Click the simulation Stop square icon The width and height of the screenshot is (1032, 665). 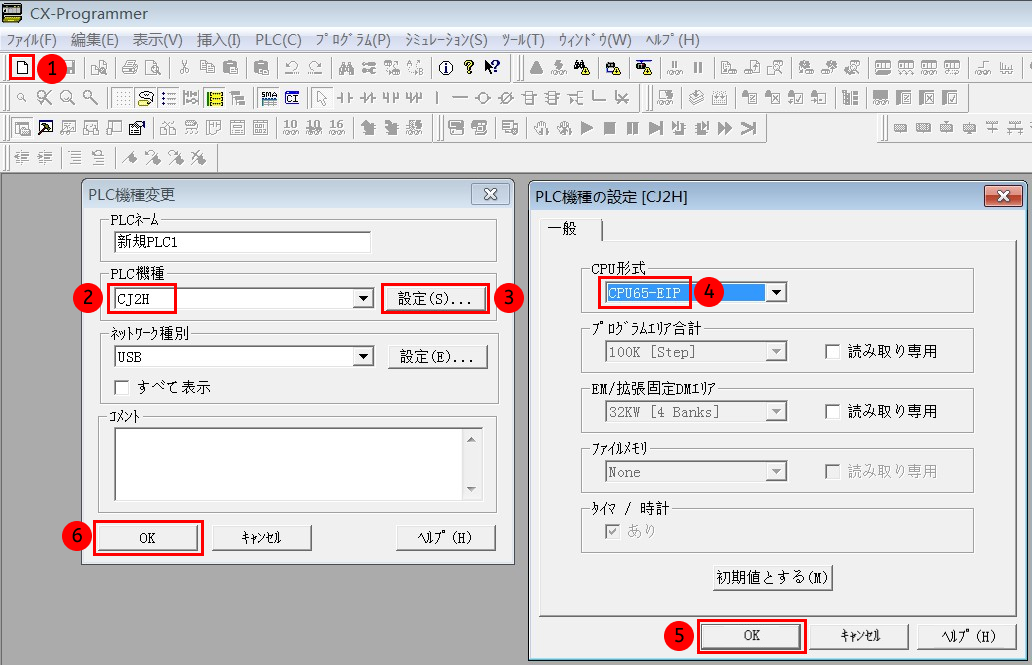pos(609,128)
